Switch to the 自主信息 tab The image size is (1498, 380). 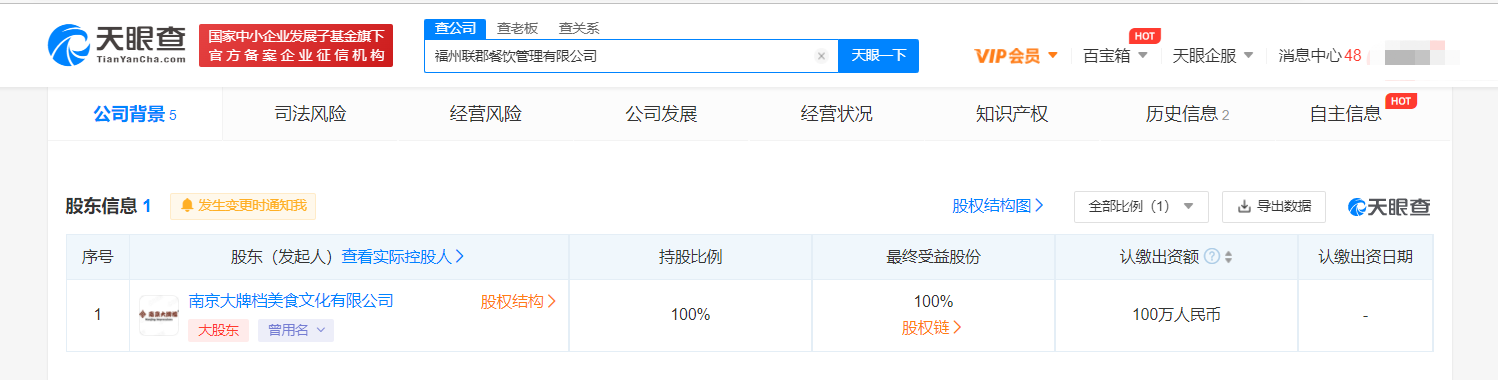point(1346,114)
